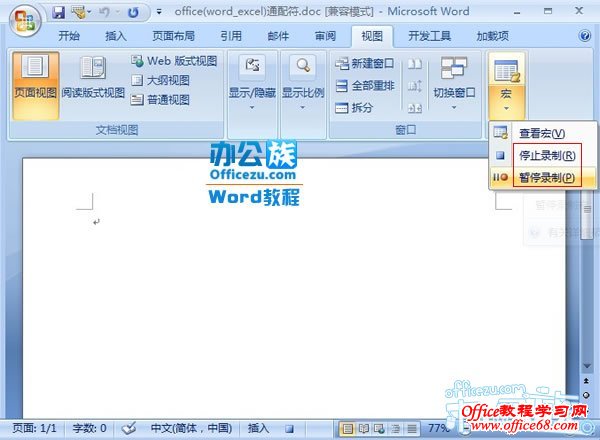
Task: Click the proofing check icon in status bar
Action: [x=129, y=428]
